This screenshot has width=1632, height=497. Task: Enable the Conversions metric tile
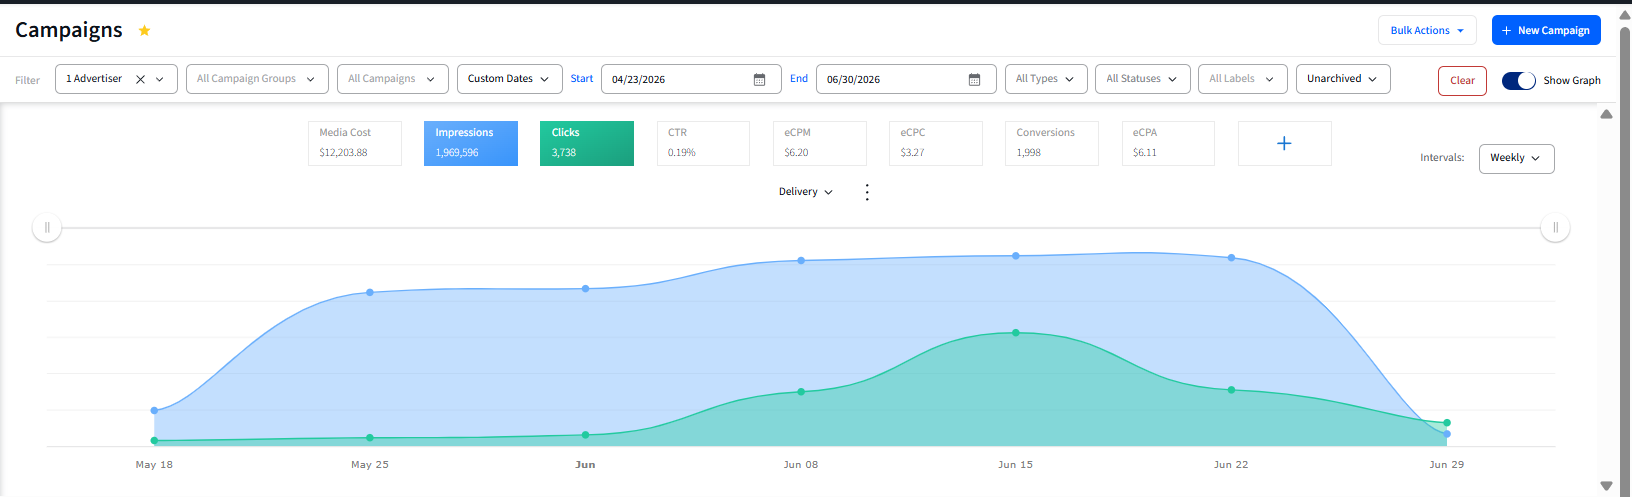pyautogui.click(x=1051, y=143)
